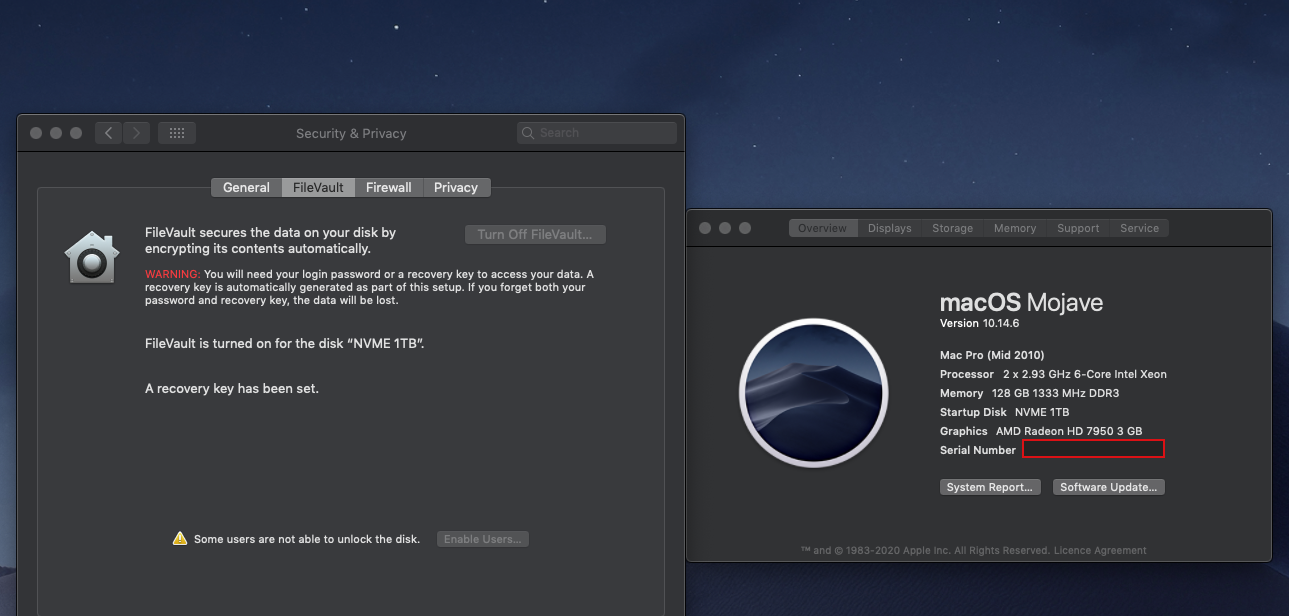Viewport: 1289px width, 616px height.
Task: Click the Processor 2 x 2.93 GHz line
Action: pos(1053,374)
